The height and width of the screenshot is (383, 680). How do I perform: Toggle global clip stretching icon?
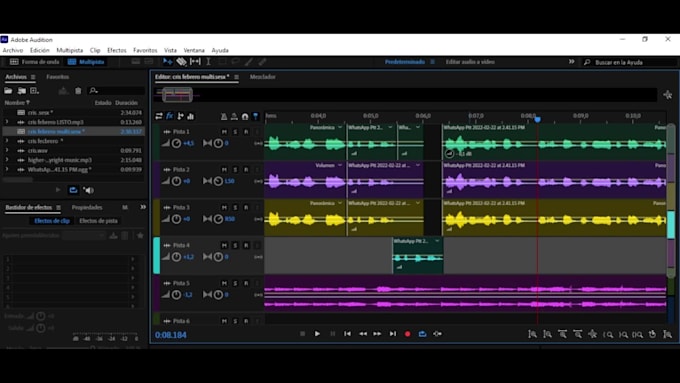pyautogui.click(x=234, y=116)
